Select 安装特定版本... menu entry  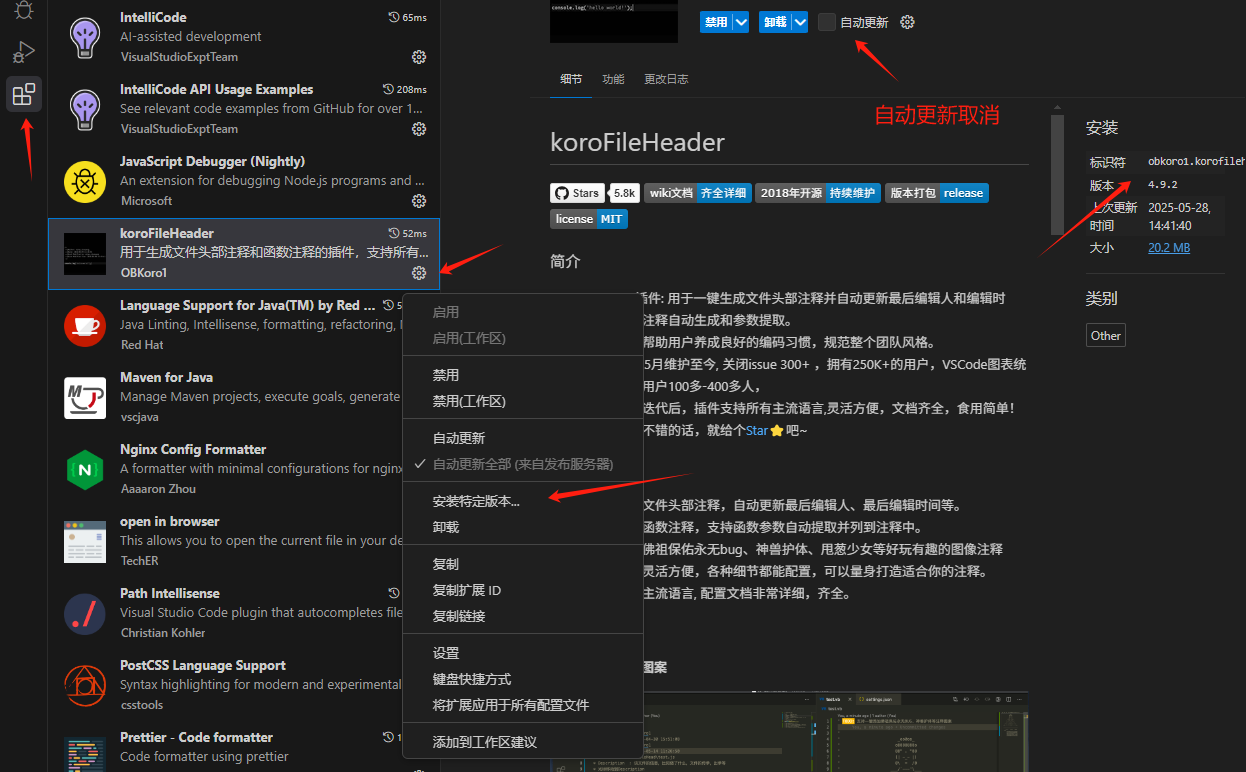coord(522,501)
